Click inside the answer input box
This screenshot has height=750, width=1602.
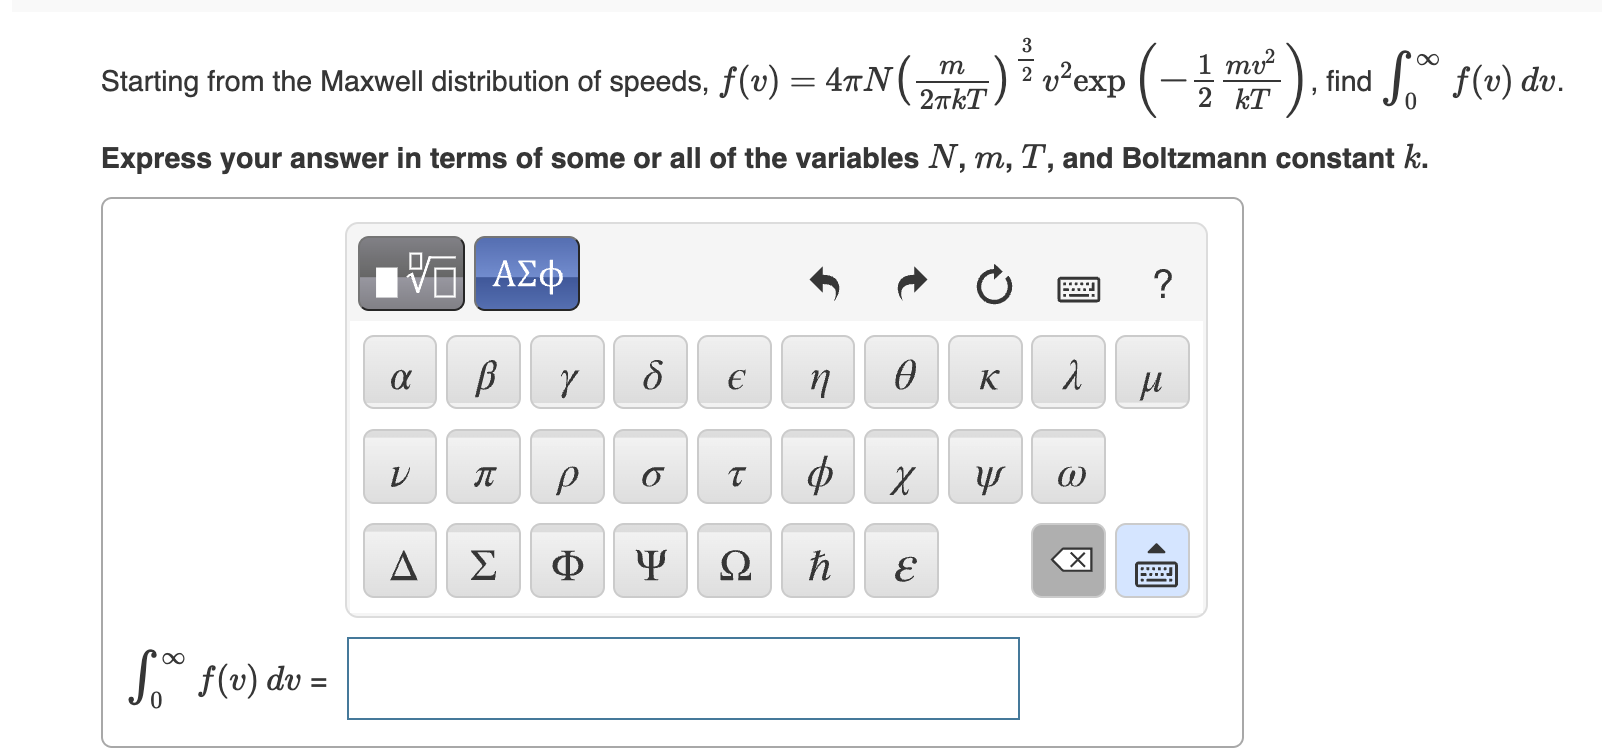click(x=682, y=679)
